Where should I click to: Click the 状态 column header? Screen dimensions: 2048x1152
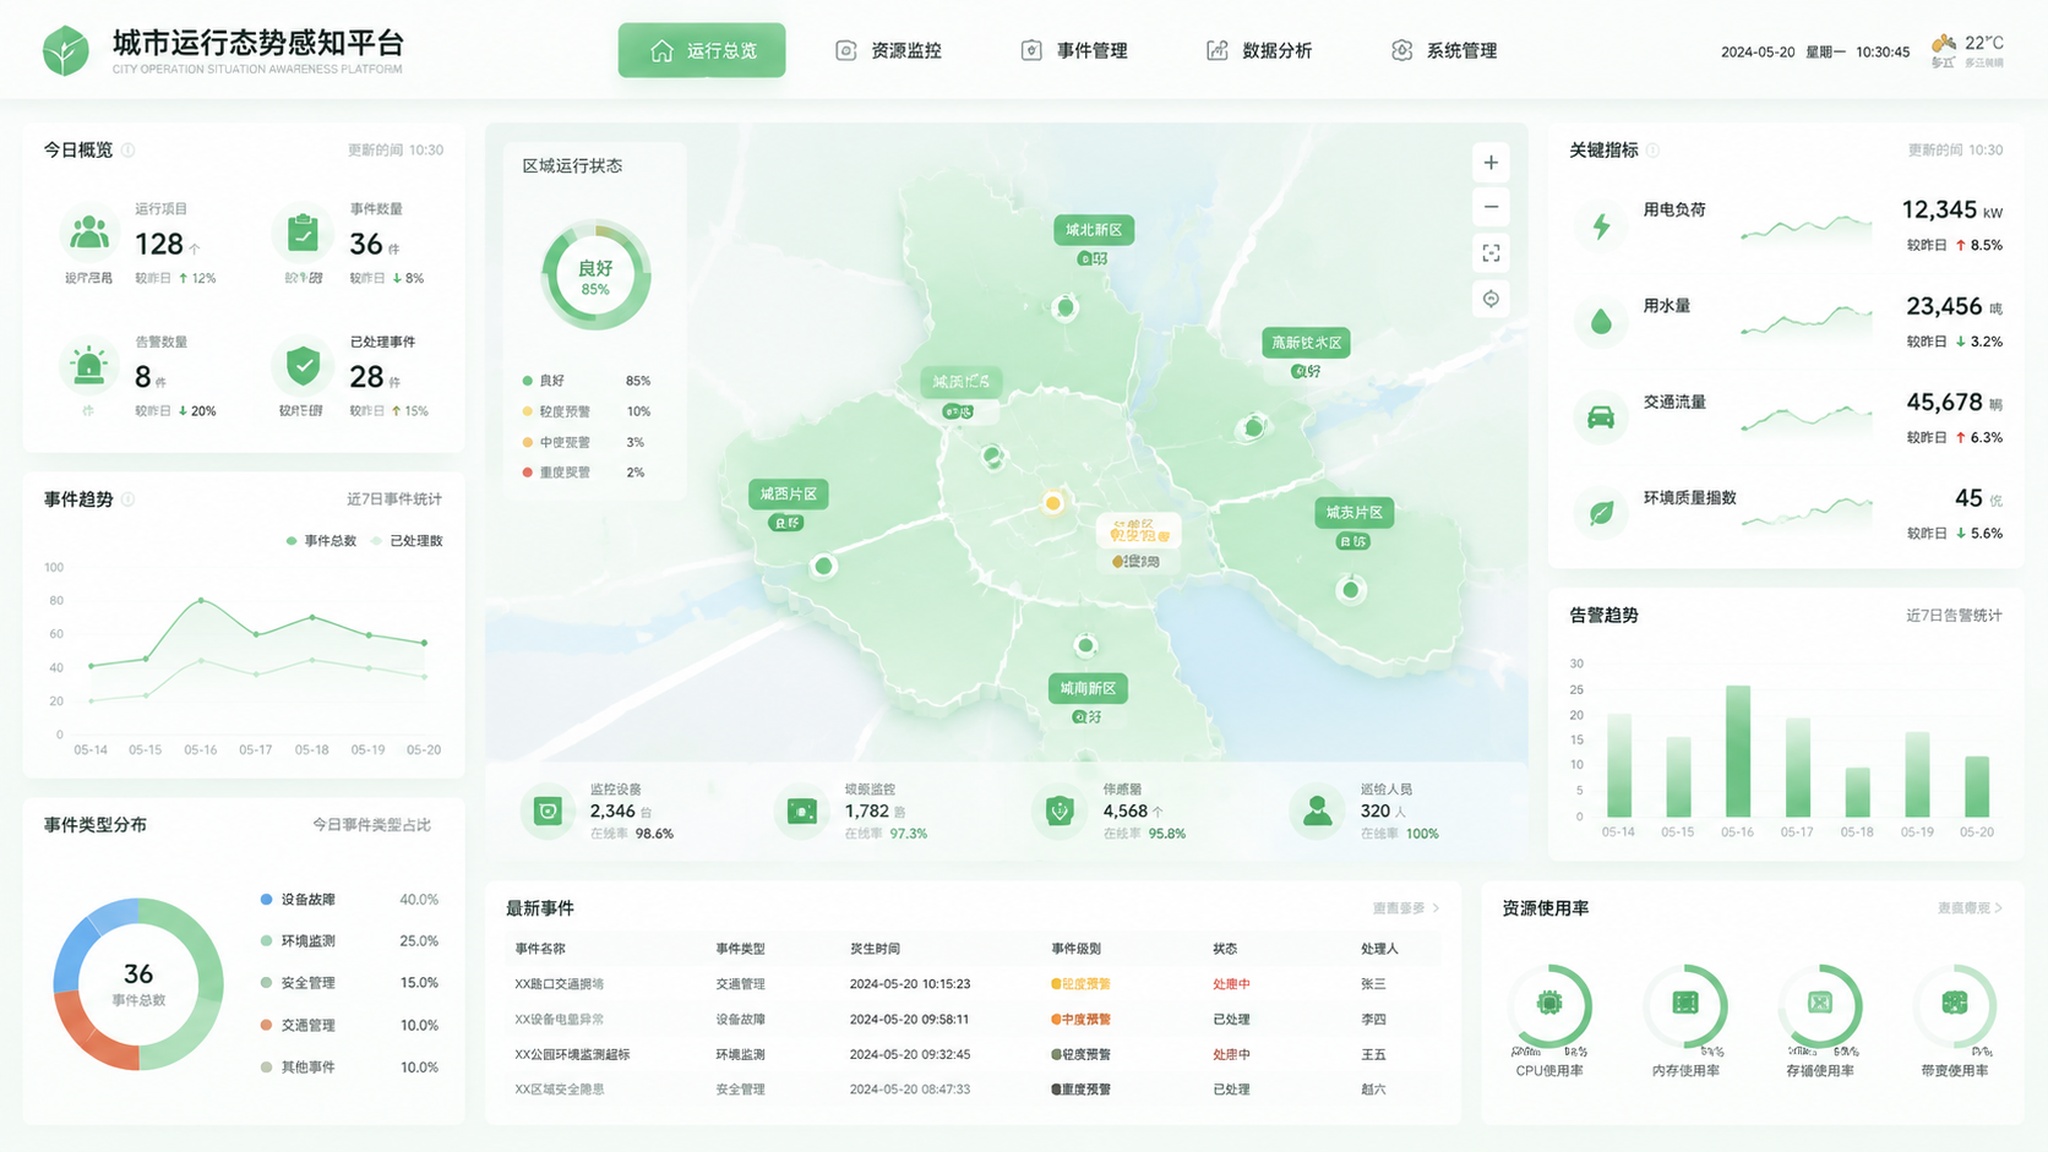click(x=1225, y=948)
